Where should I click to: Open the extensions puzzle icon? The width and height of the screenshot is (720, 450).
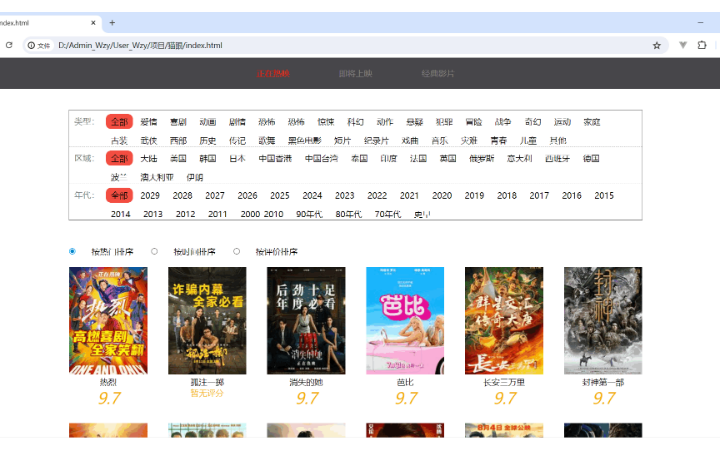pos(702,45)
